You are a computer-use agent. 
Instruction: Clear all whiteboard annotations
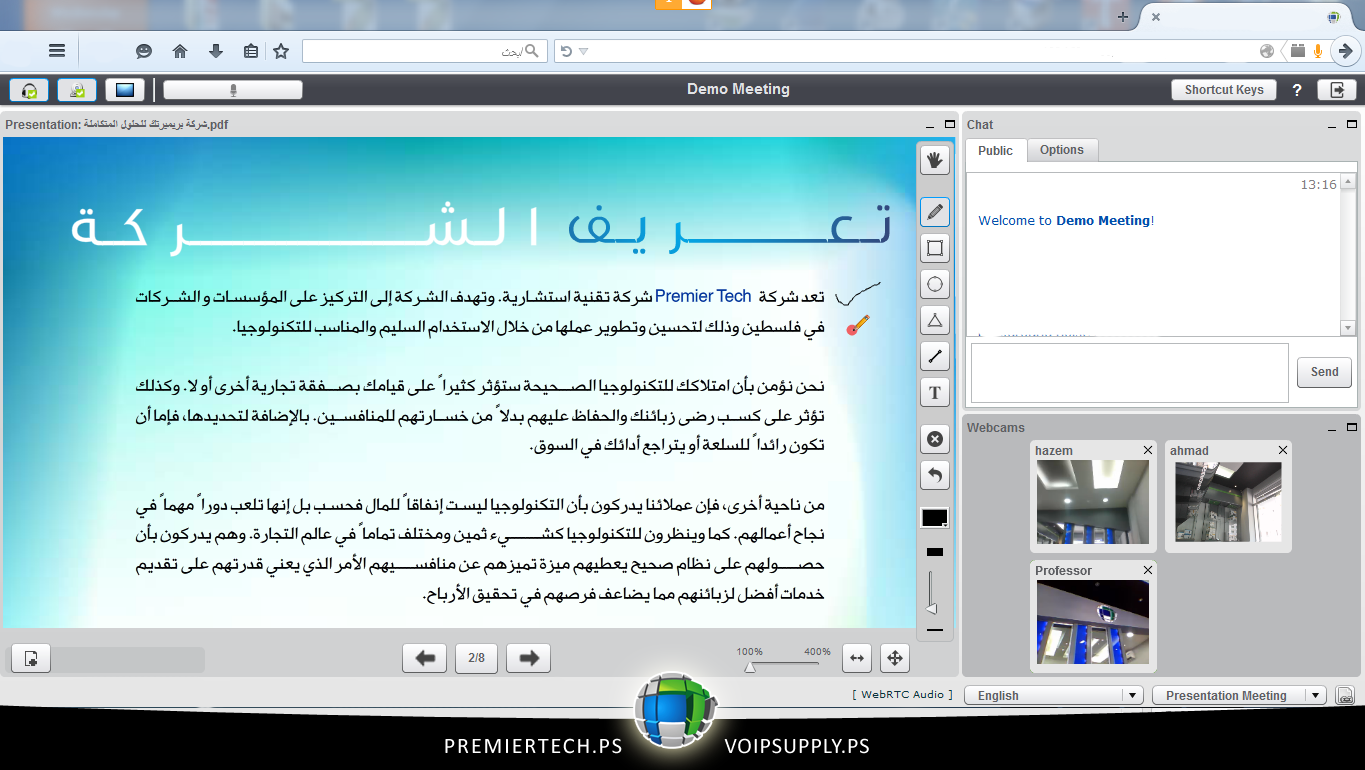tap(935, 439)
